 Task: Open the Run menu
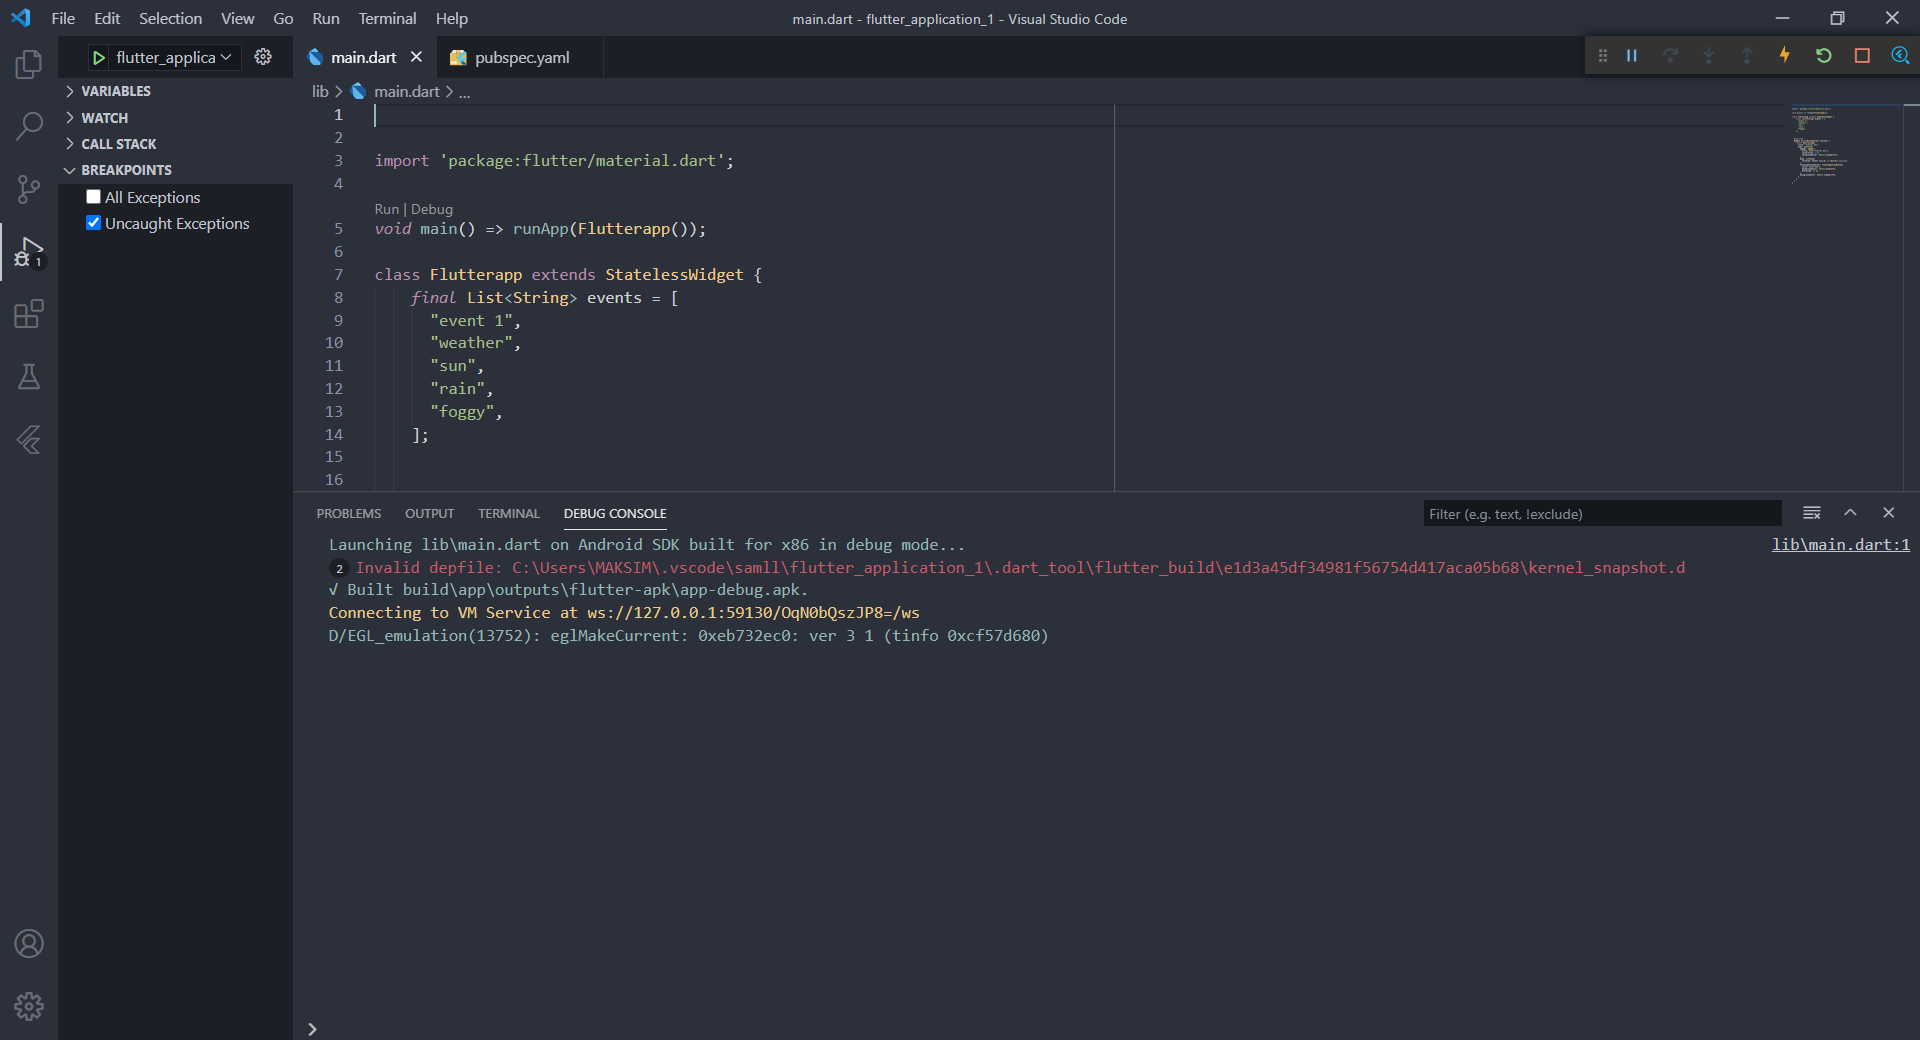point(326,18)
